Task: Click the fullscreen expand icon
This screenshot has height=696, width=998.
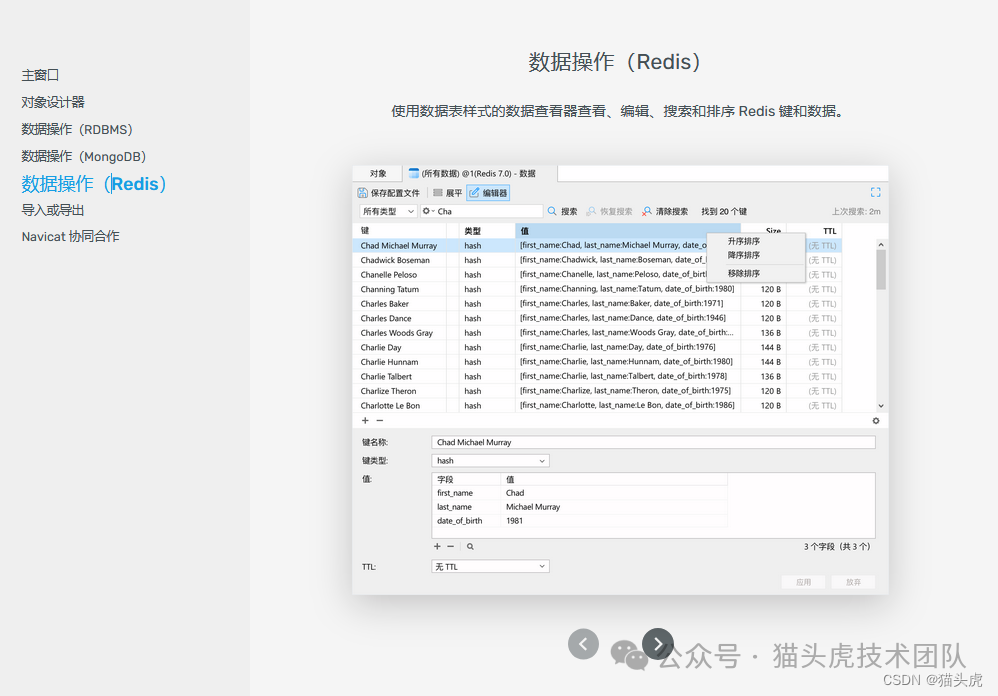Action: (875, 192)
